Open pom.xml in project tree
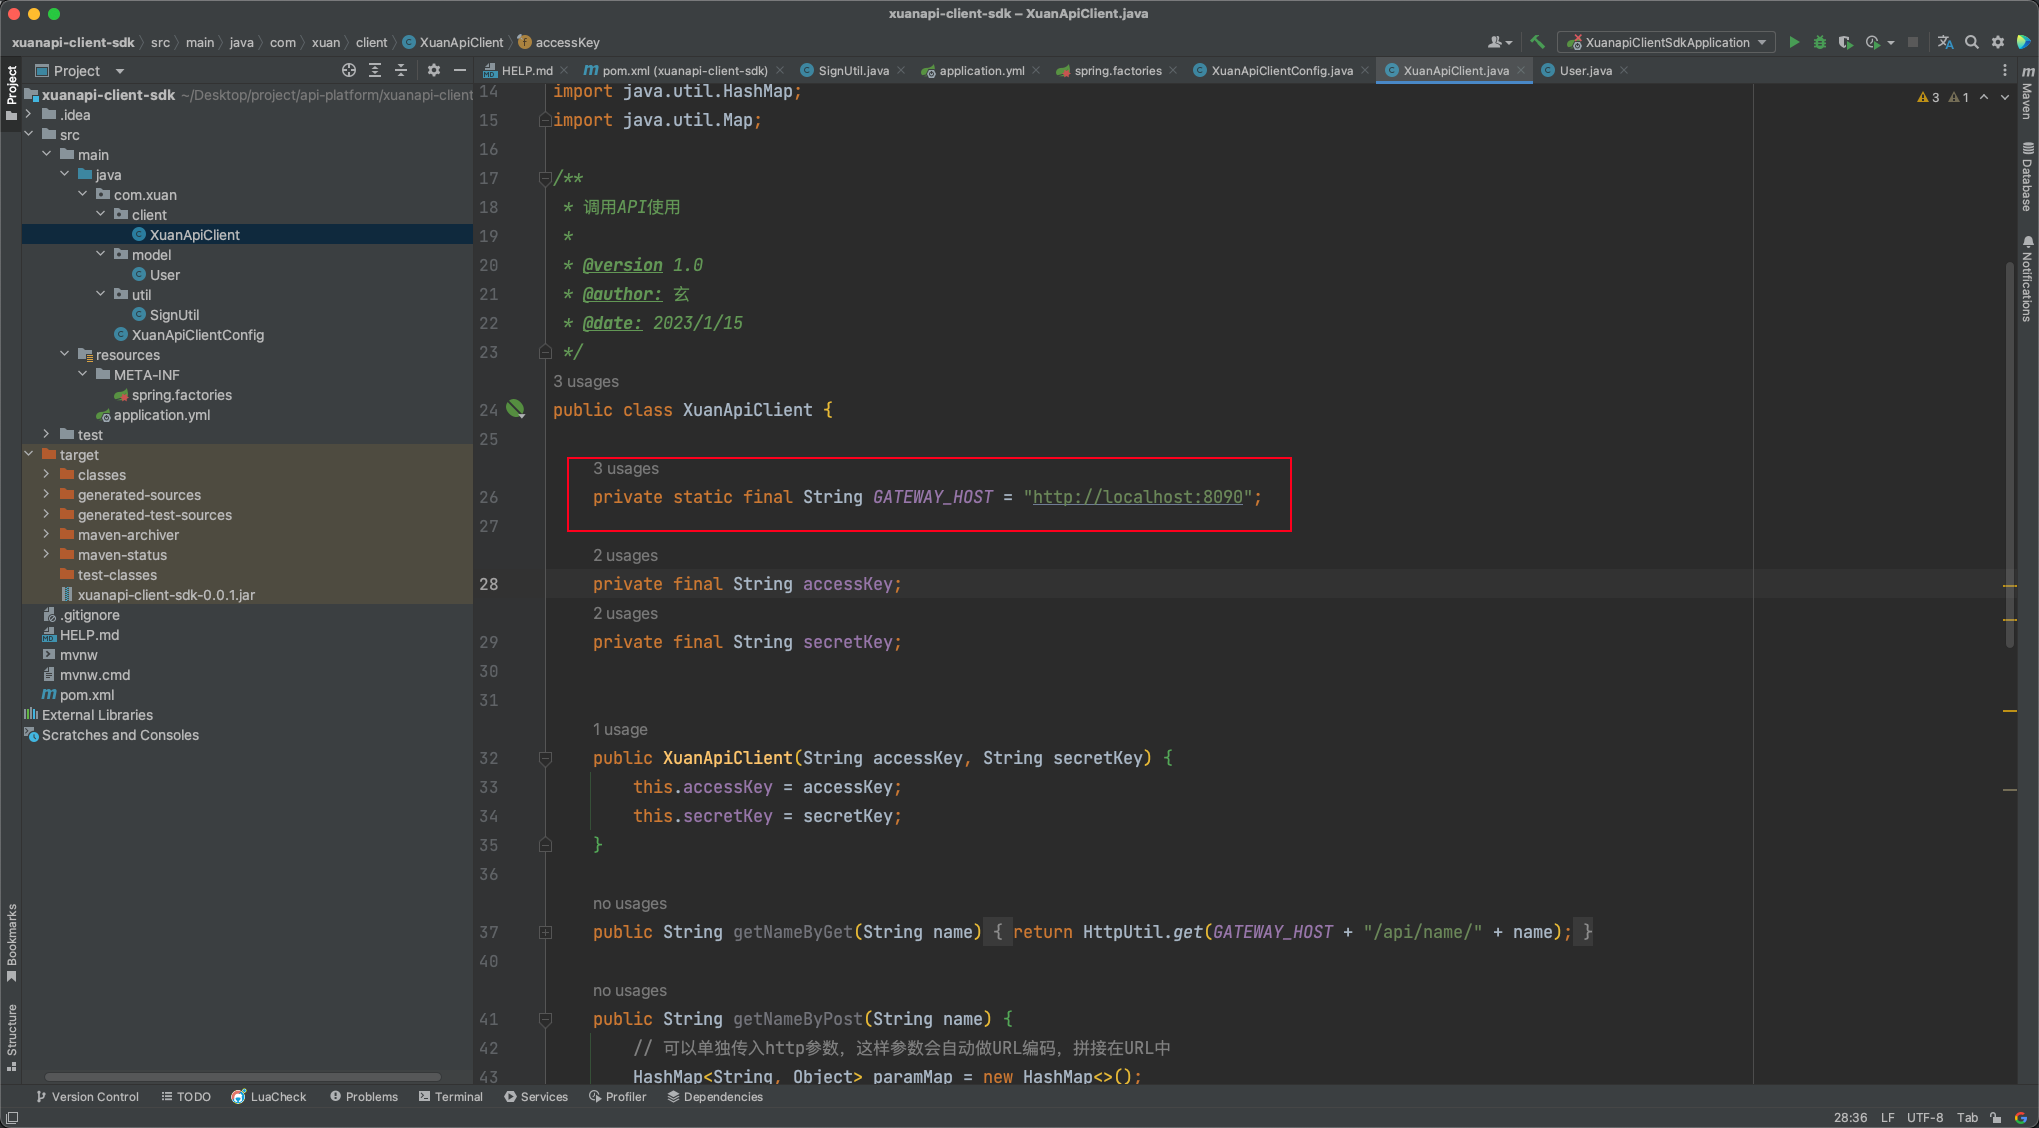The width and height of the screenshot is (2039, 1128). (87, 694)
